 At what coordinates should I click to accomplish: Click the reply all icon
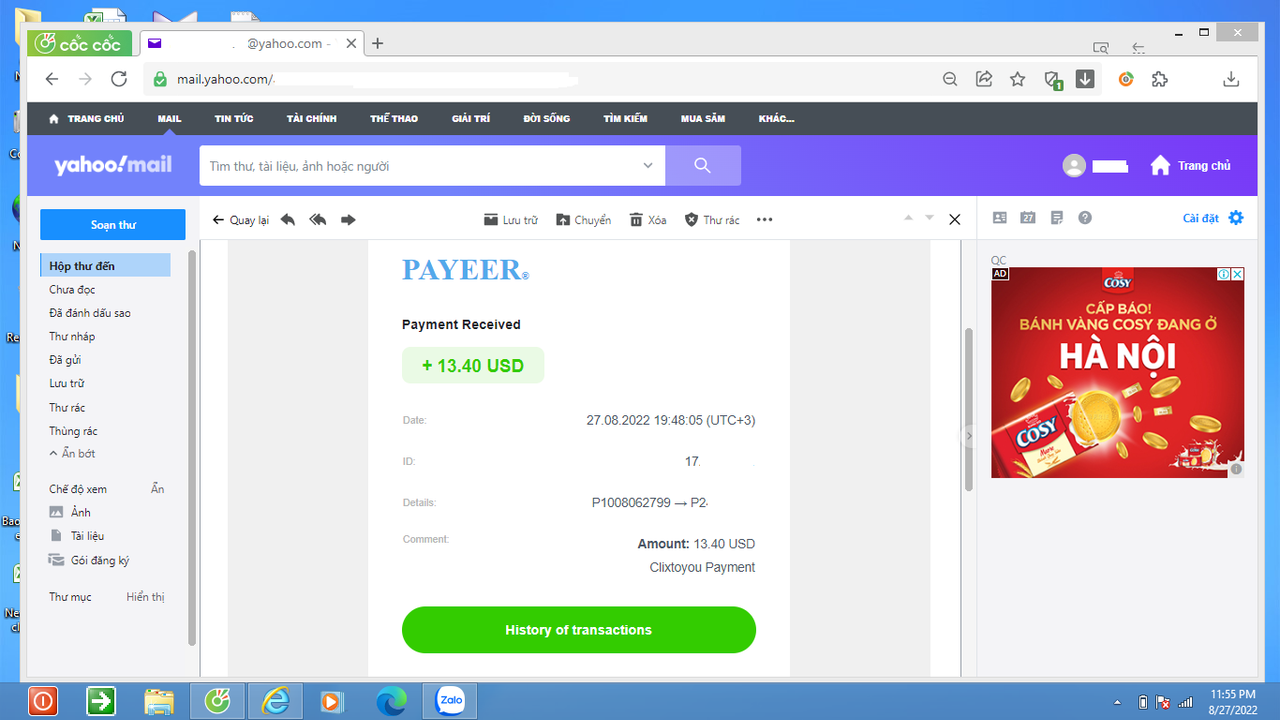point(318,220)
